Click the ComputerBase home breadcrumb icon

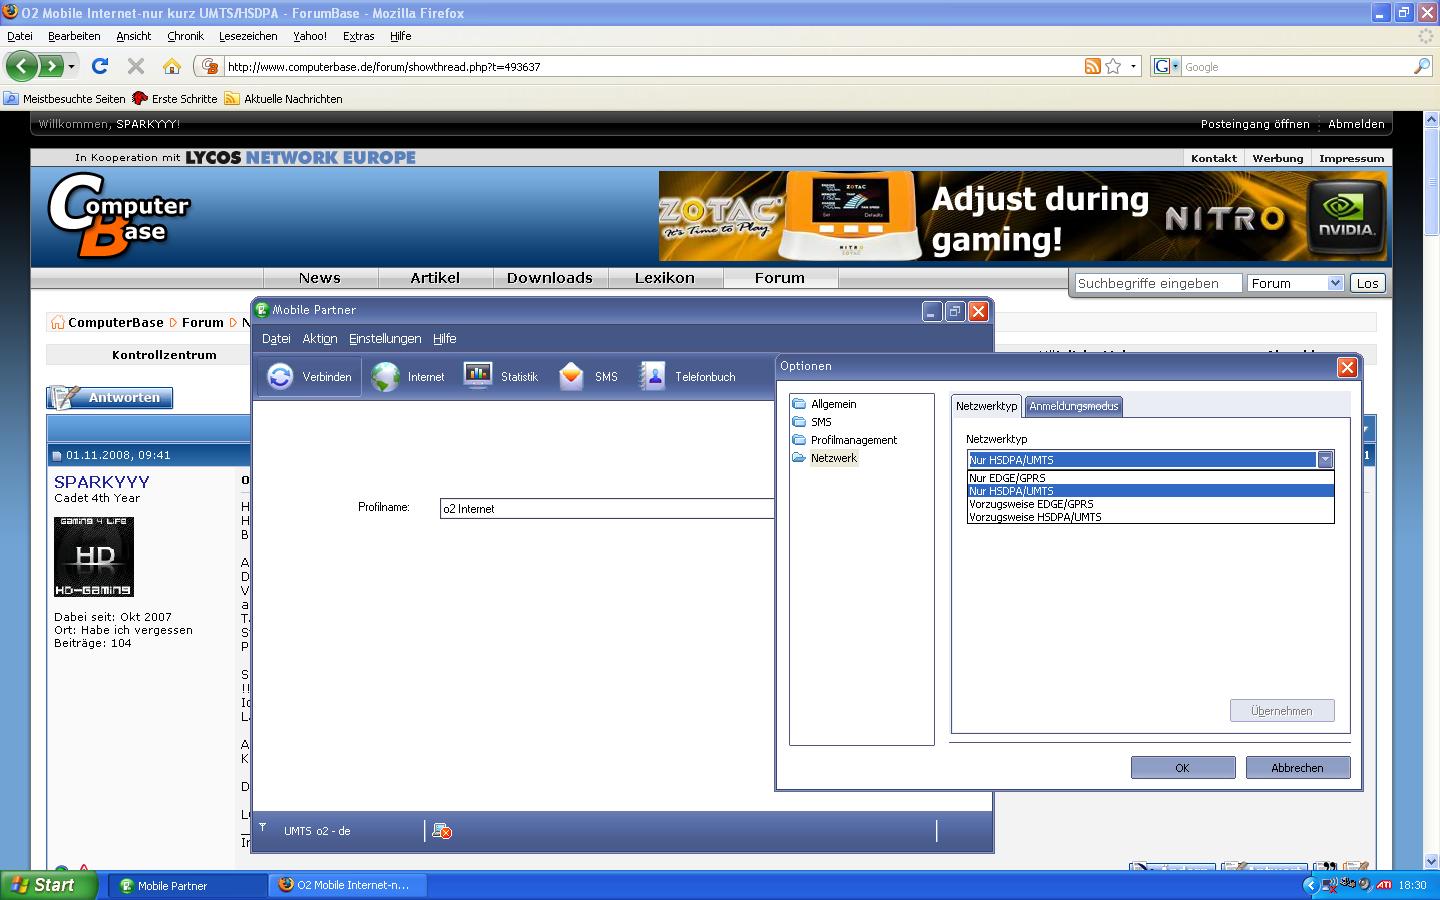coord(58,322)
